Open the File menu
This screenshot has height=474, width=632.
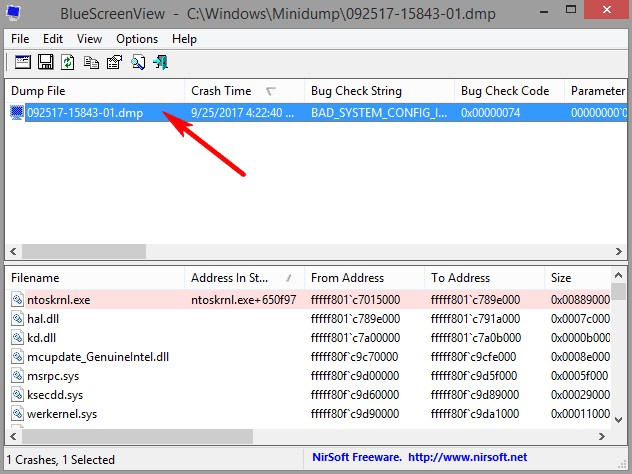click(x=20, y=39)
